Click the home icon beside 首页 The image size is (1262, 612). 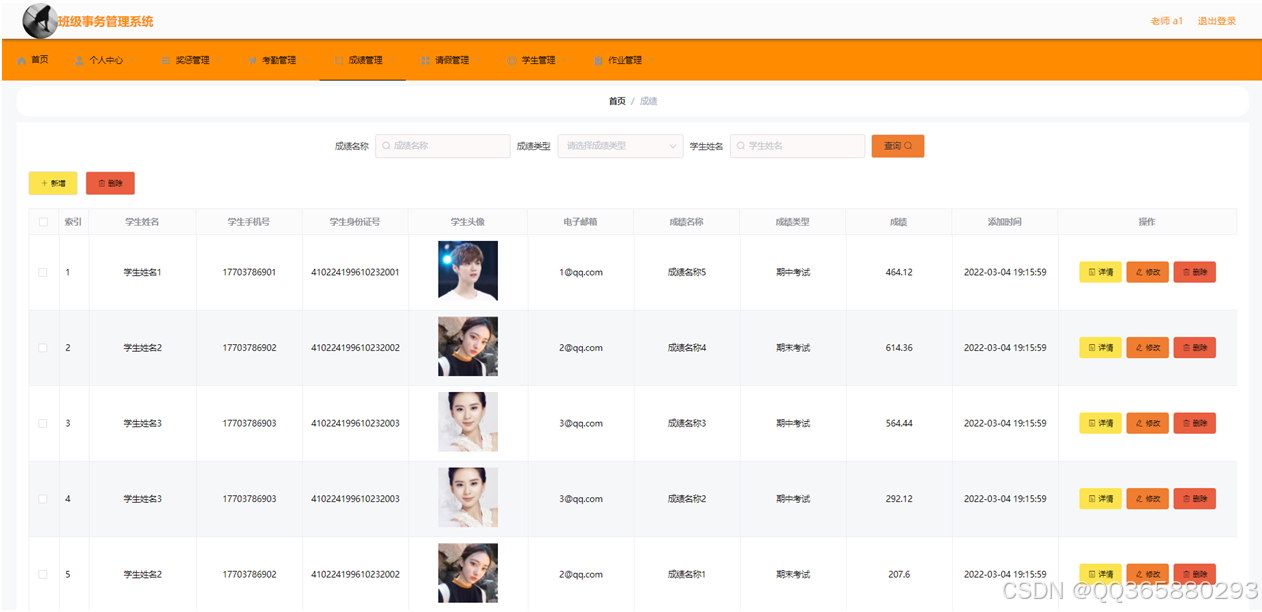(21, 60)
